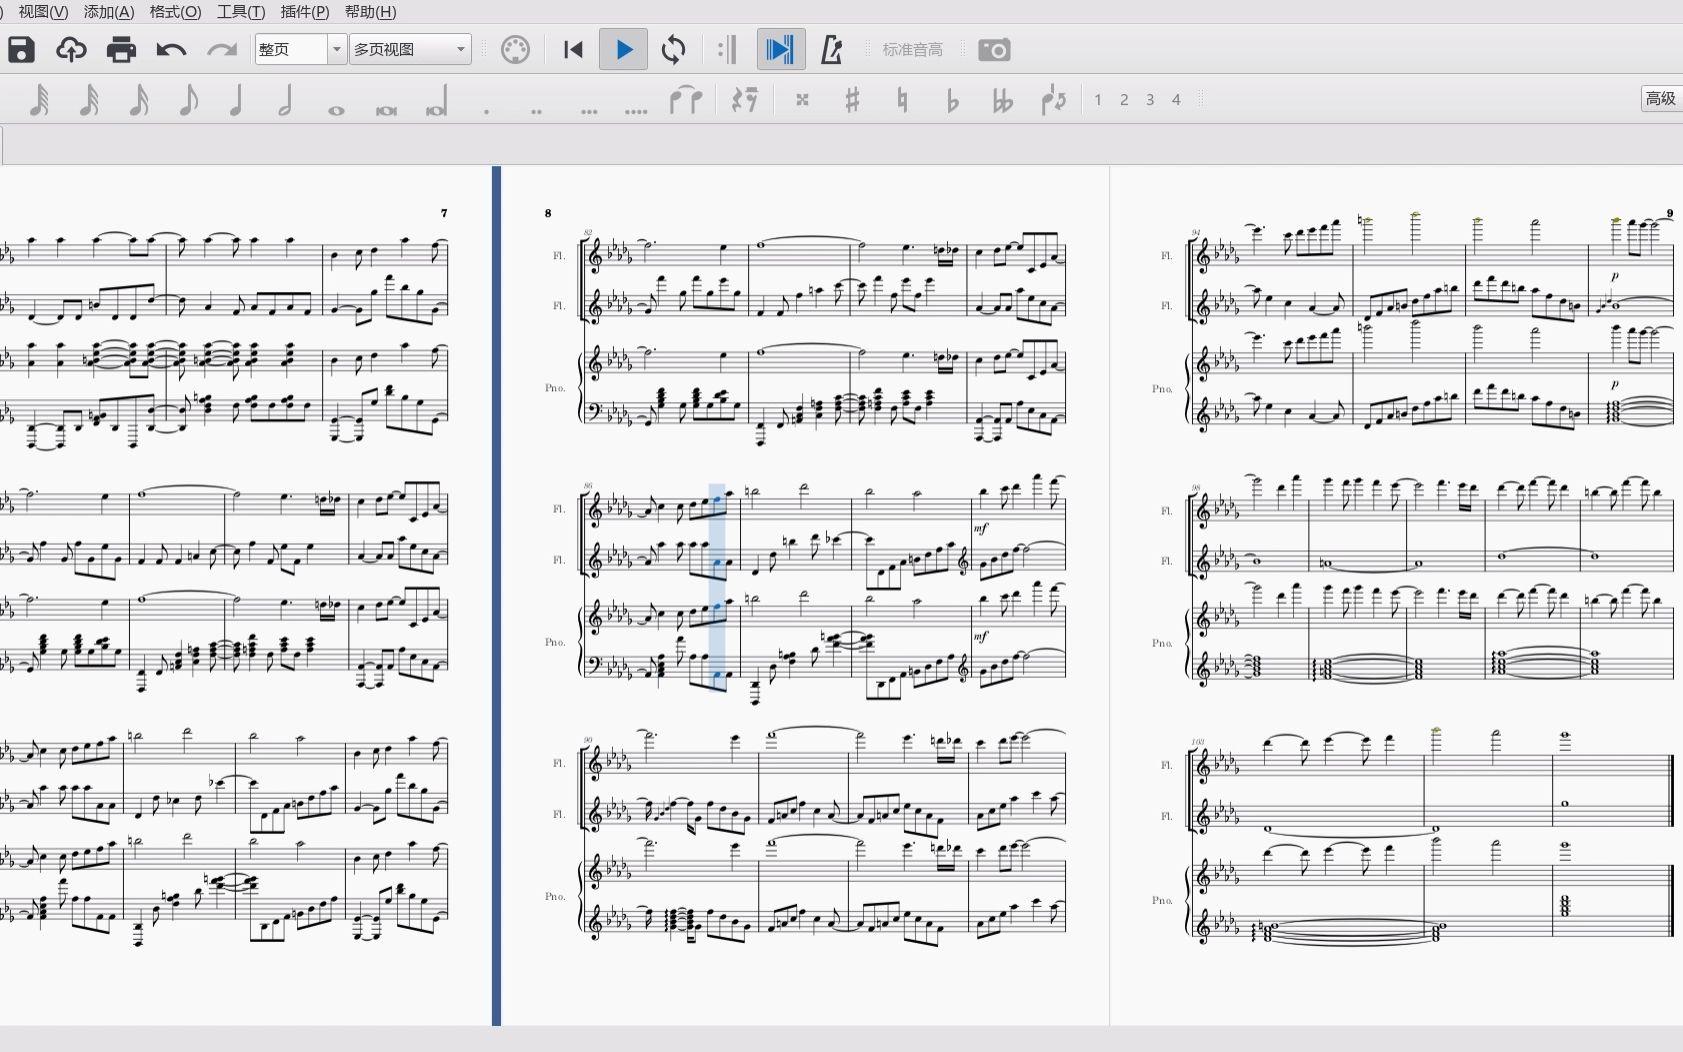Image resolution: width=1683 pixels, height=1052 pixels.
Task: Add a double augmentation dot
Action: [x=536, y=111]
